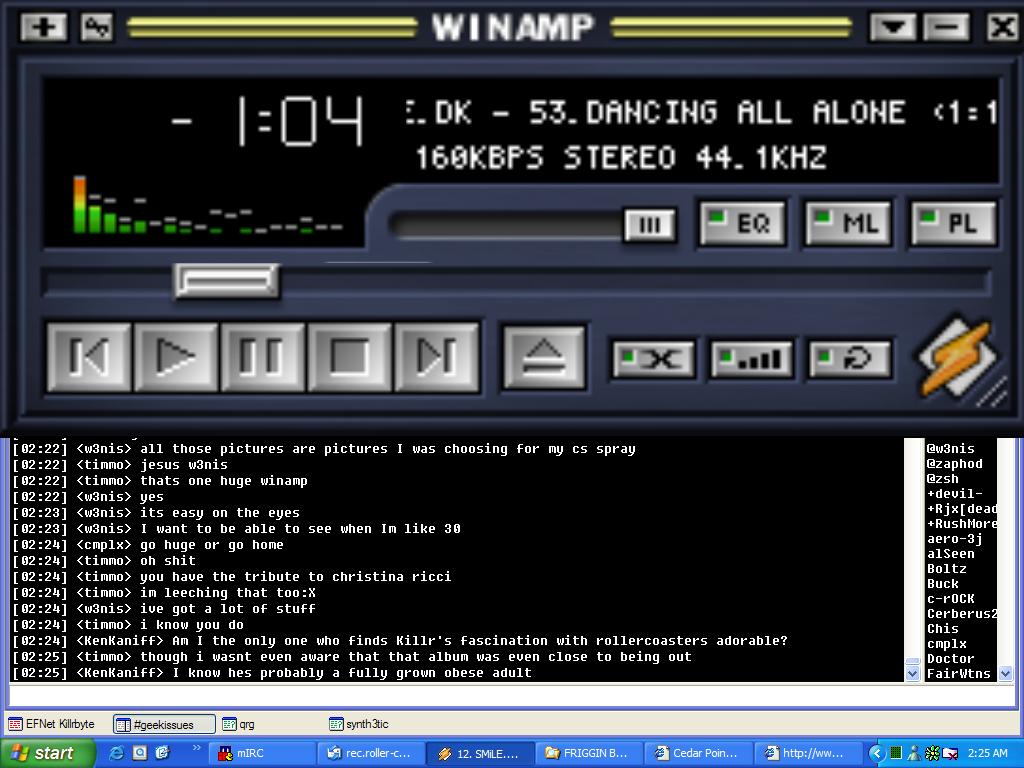Select +devil- in the nick list

click(x=954, y=494)
